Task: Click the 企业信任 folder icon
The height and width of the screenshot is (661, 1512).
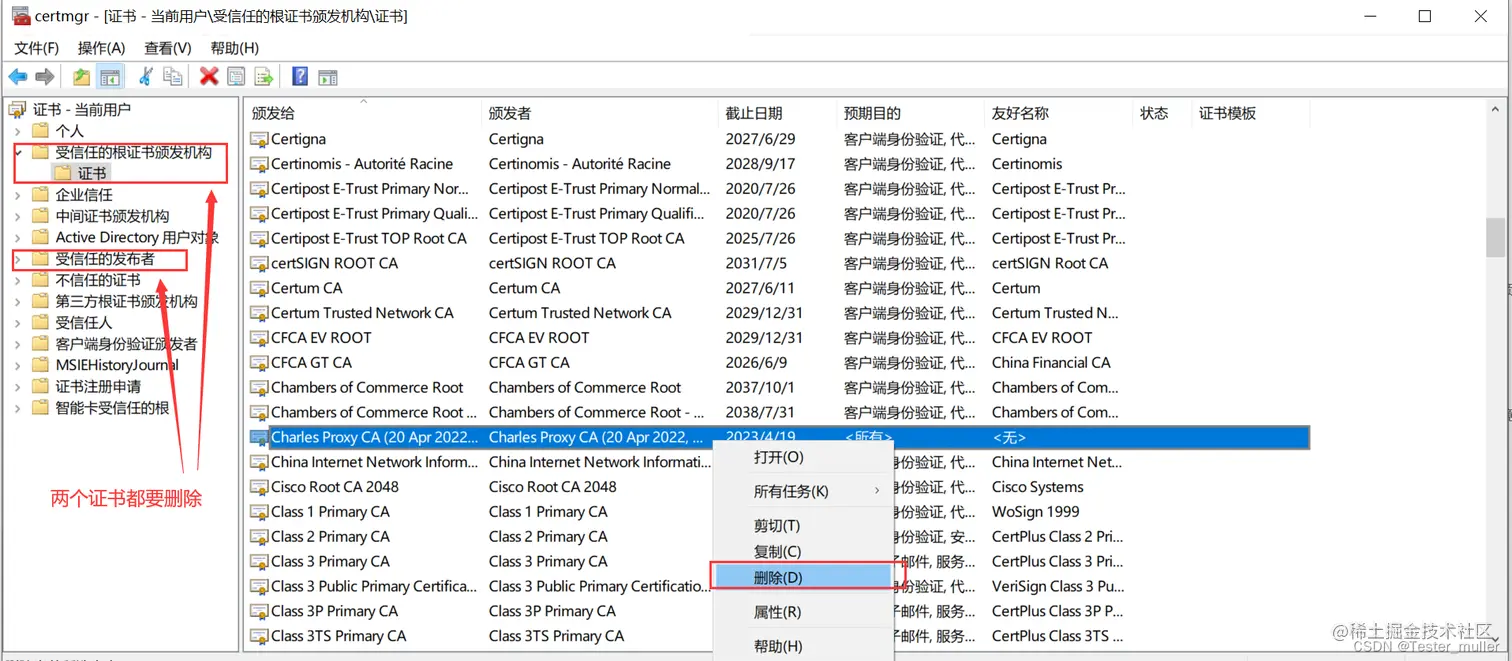Action: 40,195
